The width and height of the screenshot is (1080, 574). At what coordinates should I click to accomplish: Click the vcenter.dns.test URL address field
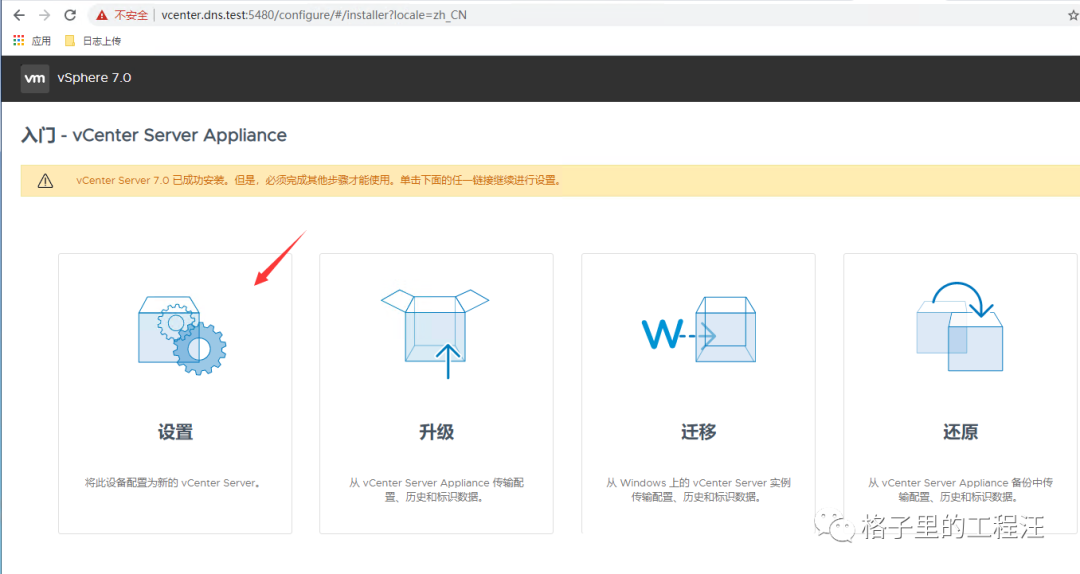click(313, 15)
